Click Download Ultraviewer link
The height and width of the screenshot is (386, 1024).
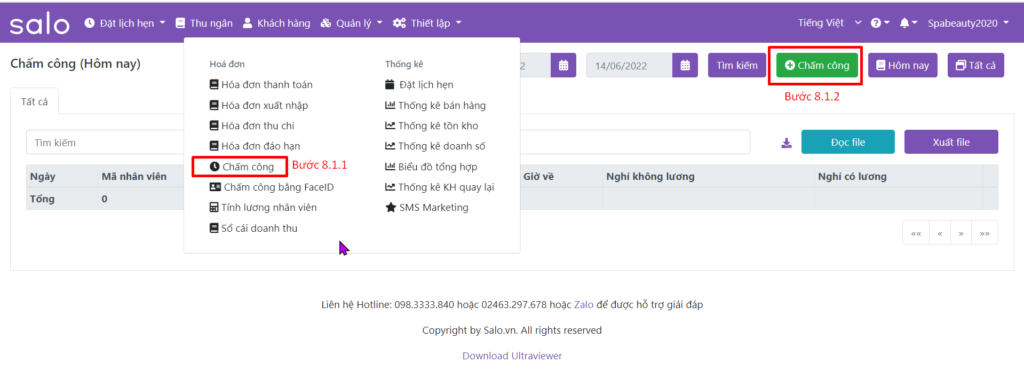512,356
